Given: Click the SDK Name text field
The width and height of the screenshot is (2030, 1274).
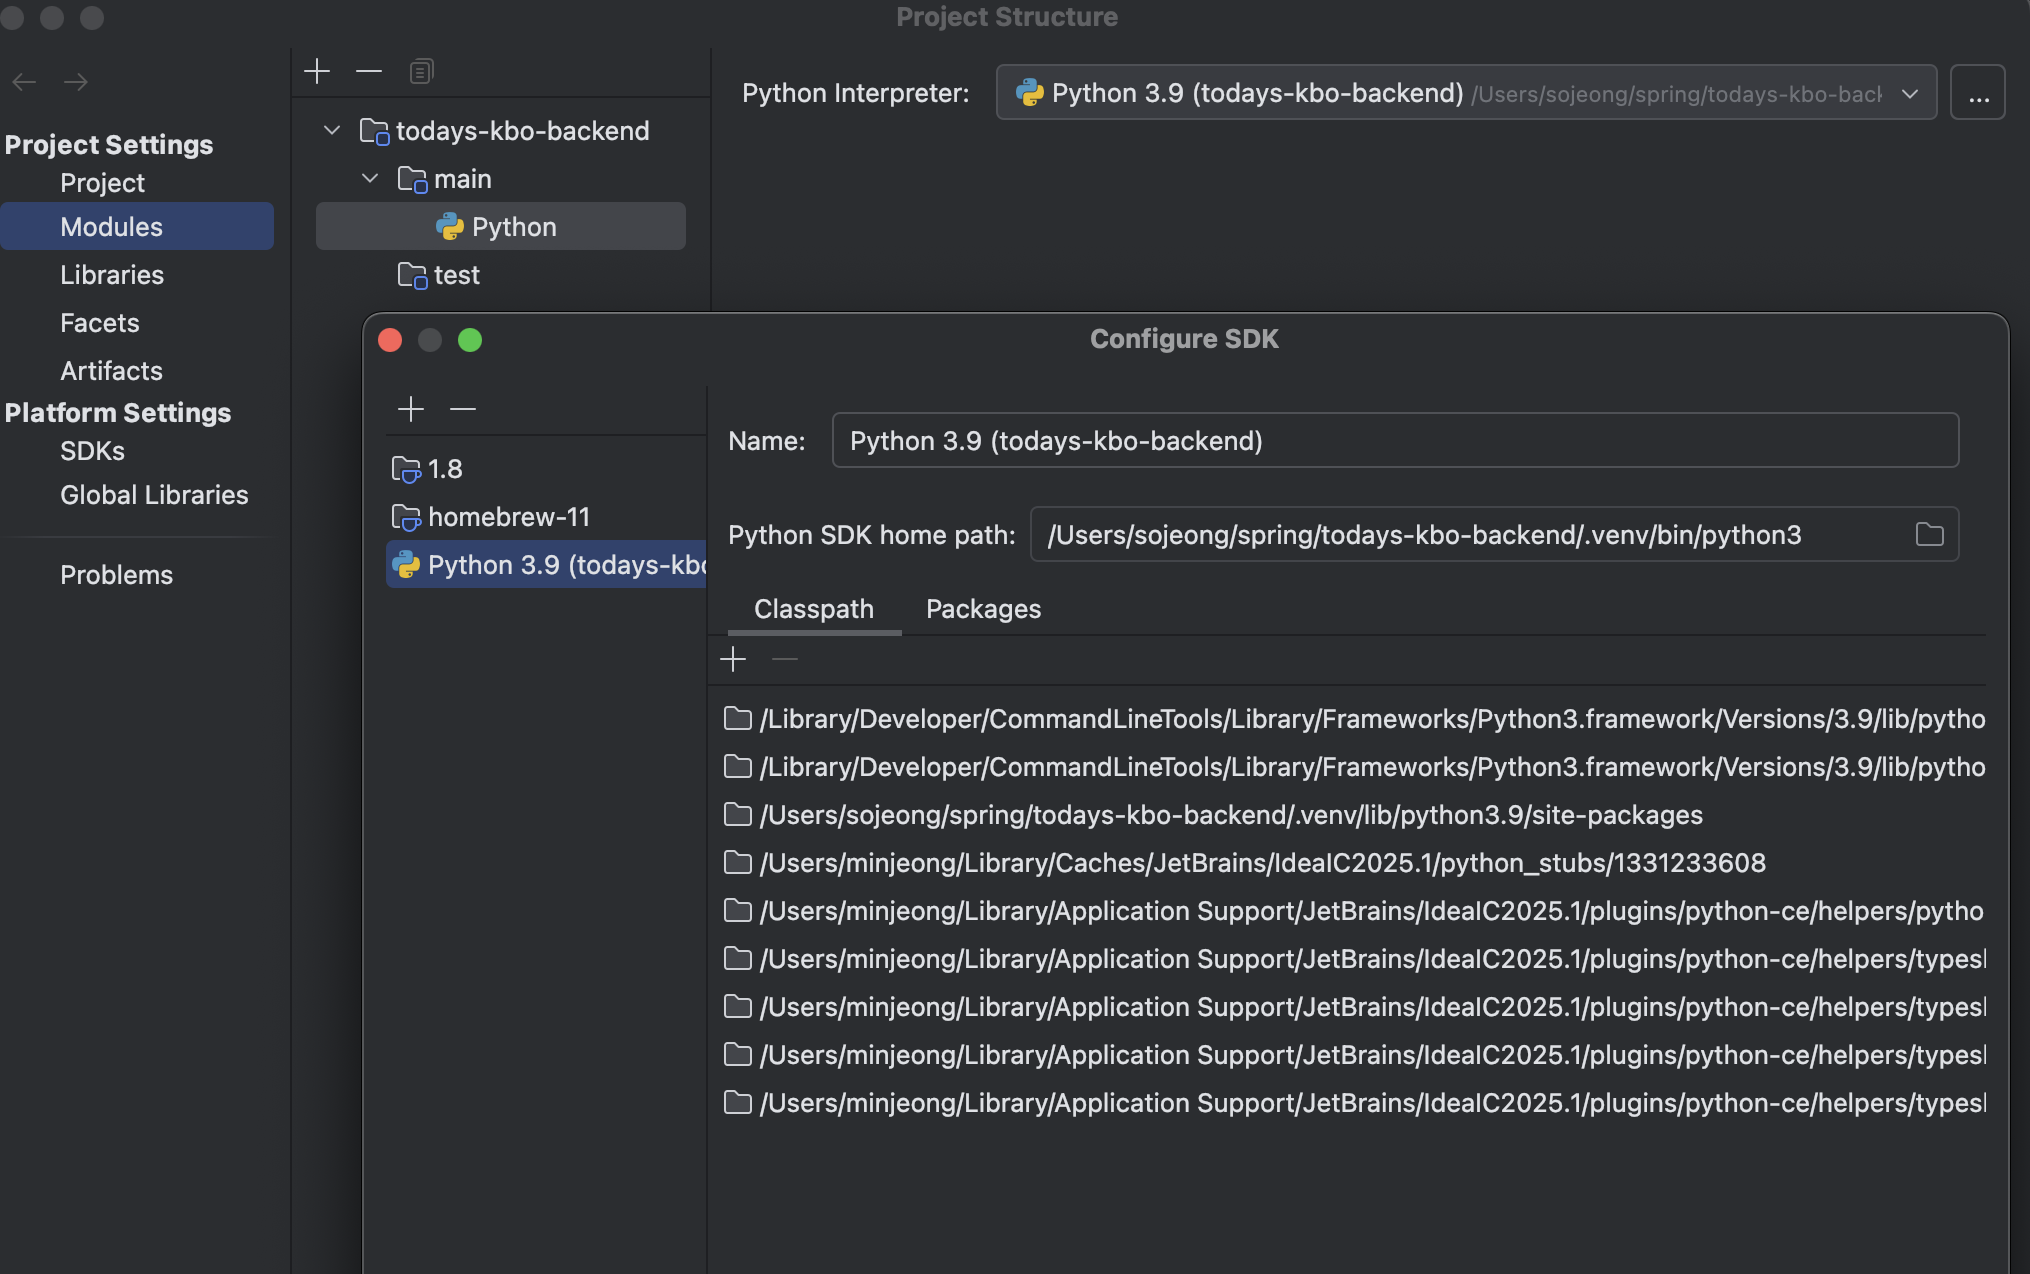Looking at the screenshot, I should point(1394,441).
